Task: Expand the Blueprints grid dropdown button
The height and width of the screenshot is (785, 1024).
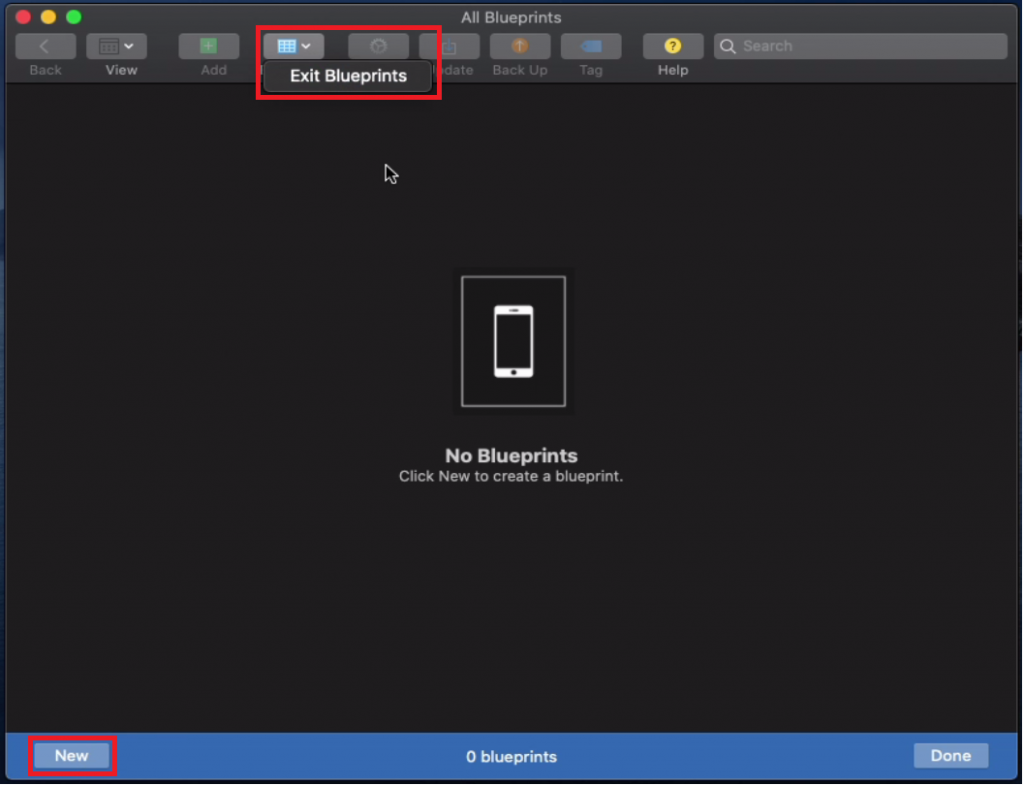Action: pyautogui.click(x=294, y=46)
